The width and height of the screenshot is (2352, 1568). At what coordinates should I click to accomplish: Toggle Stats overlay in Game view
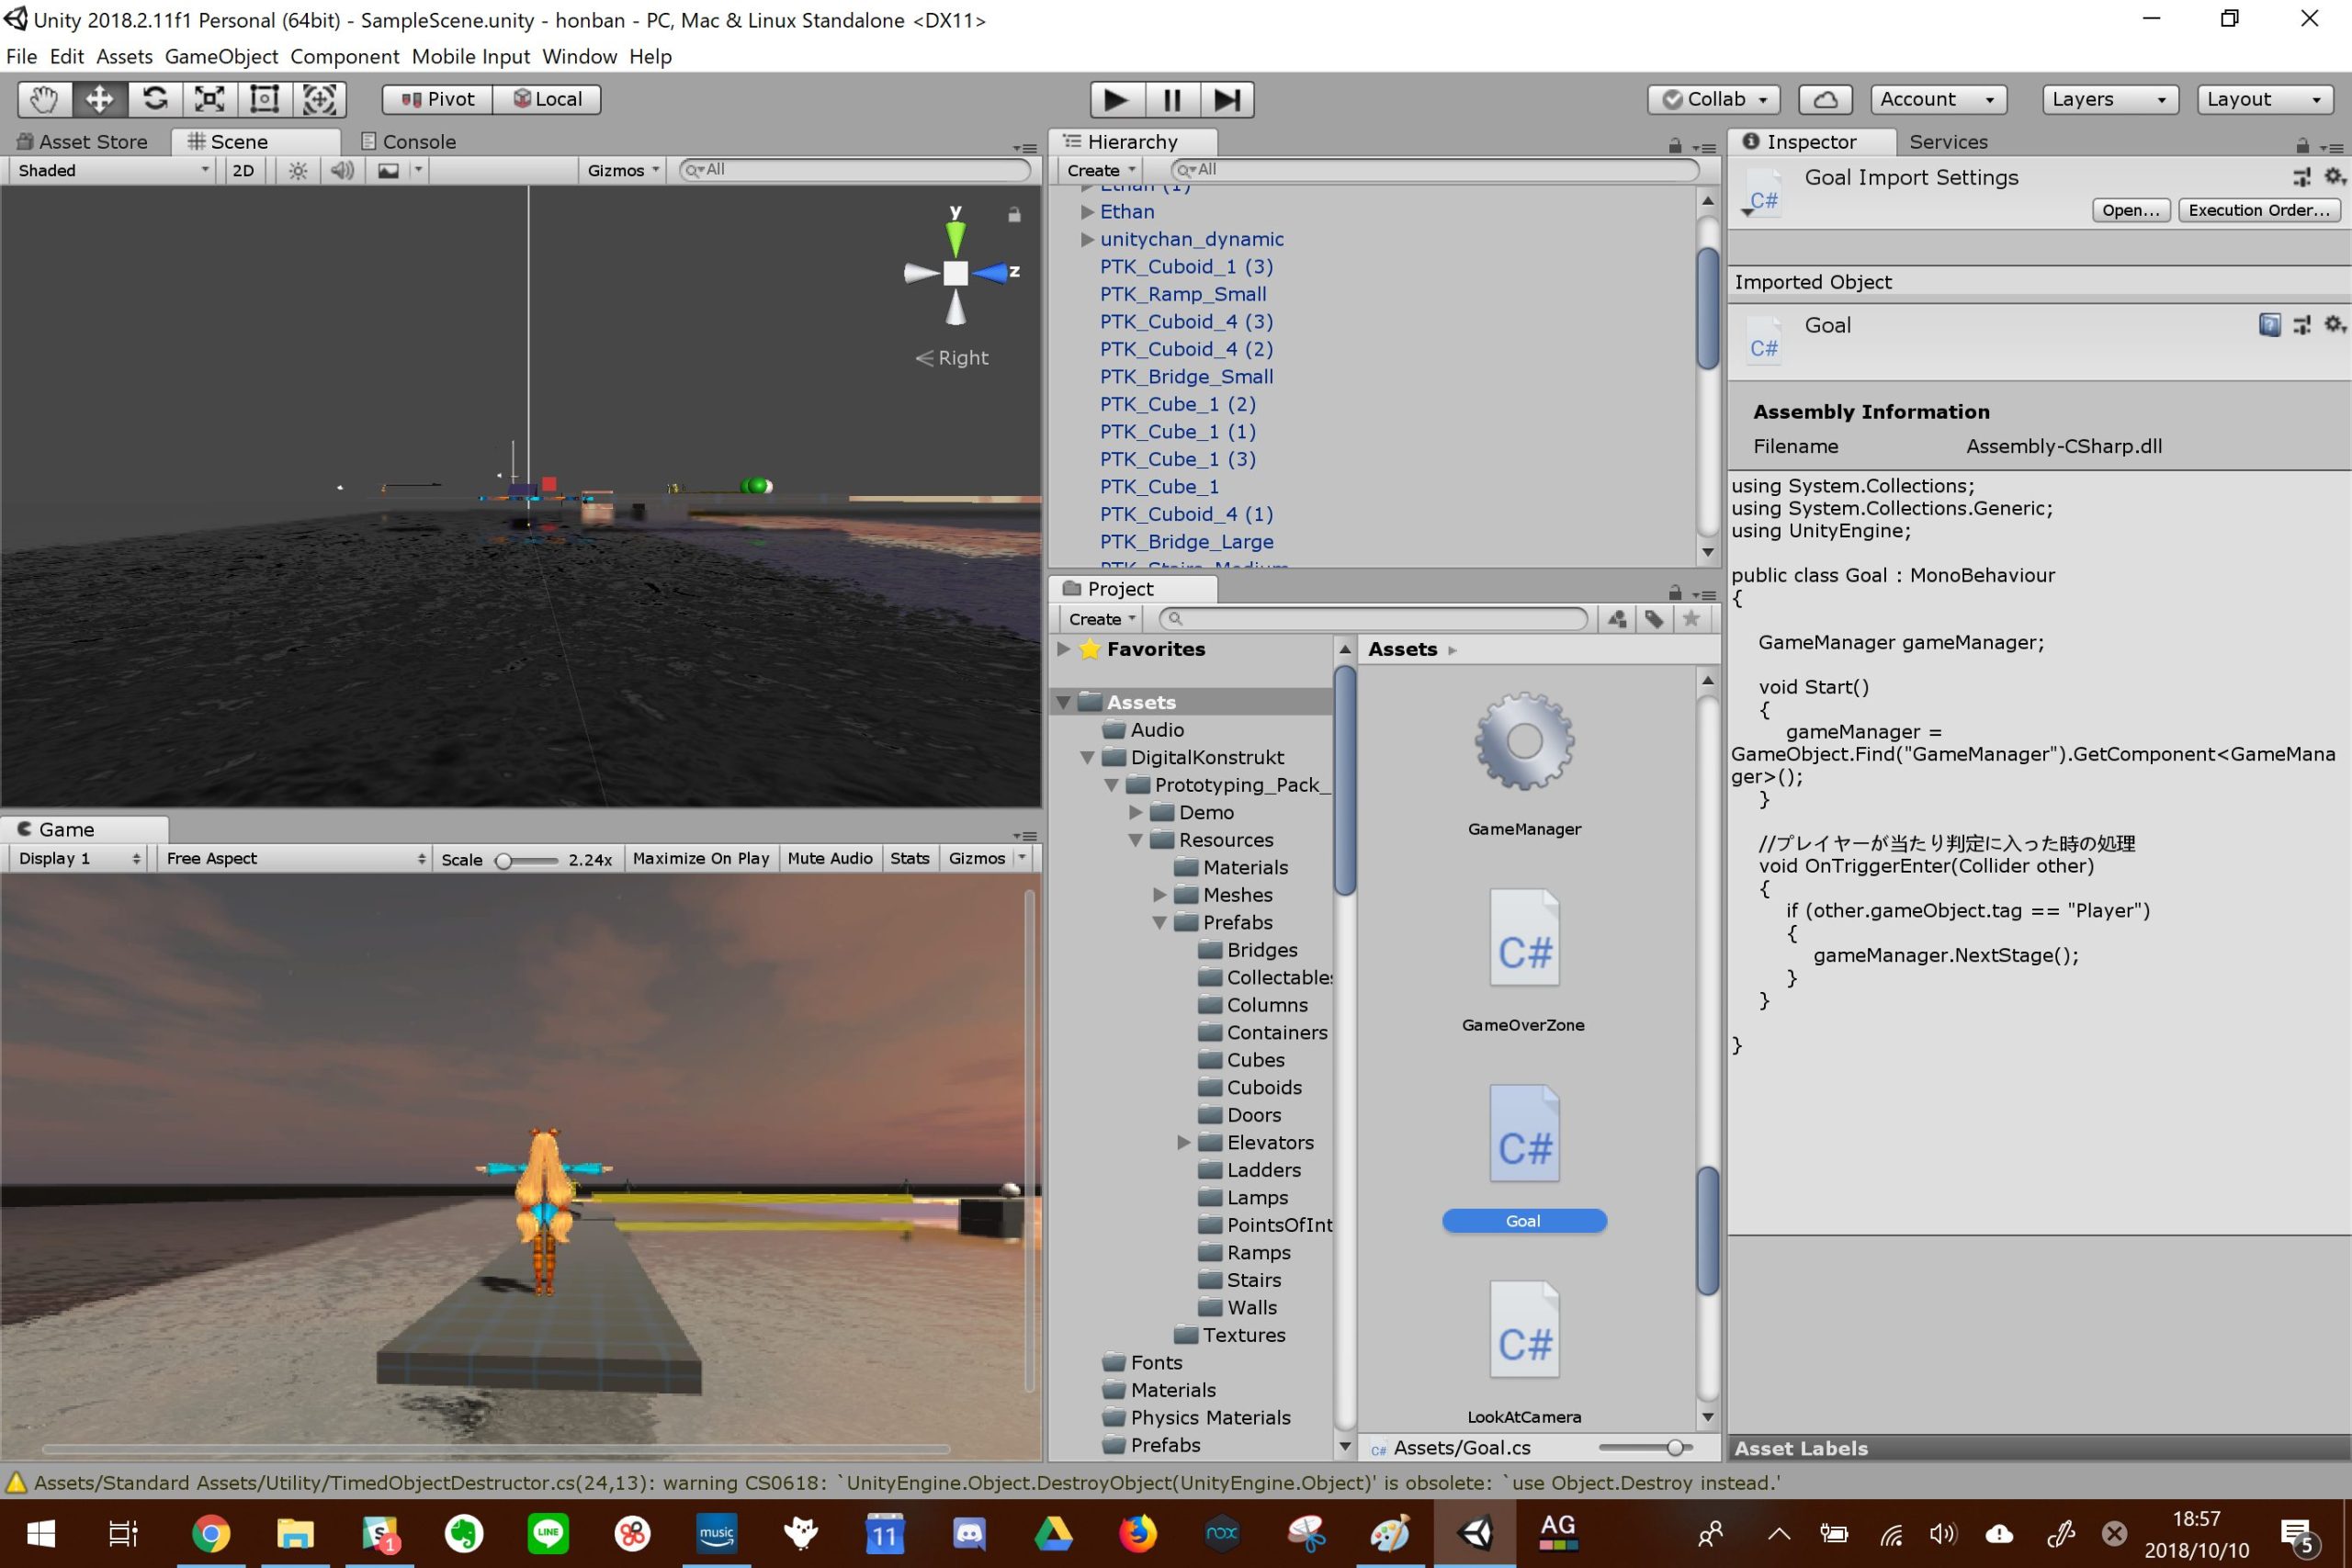[x=910, y=858]
